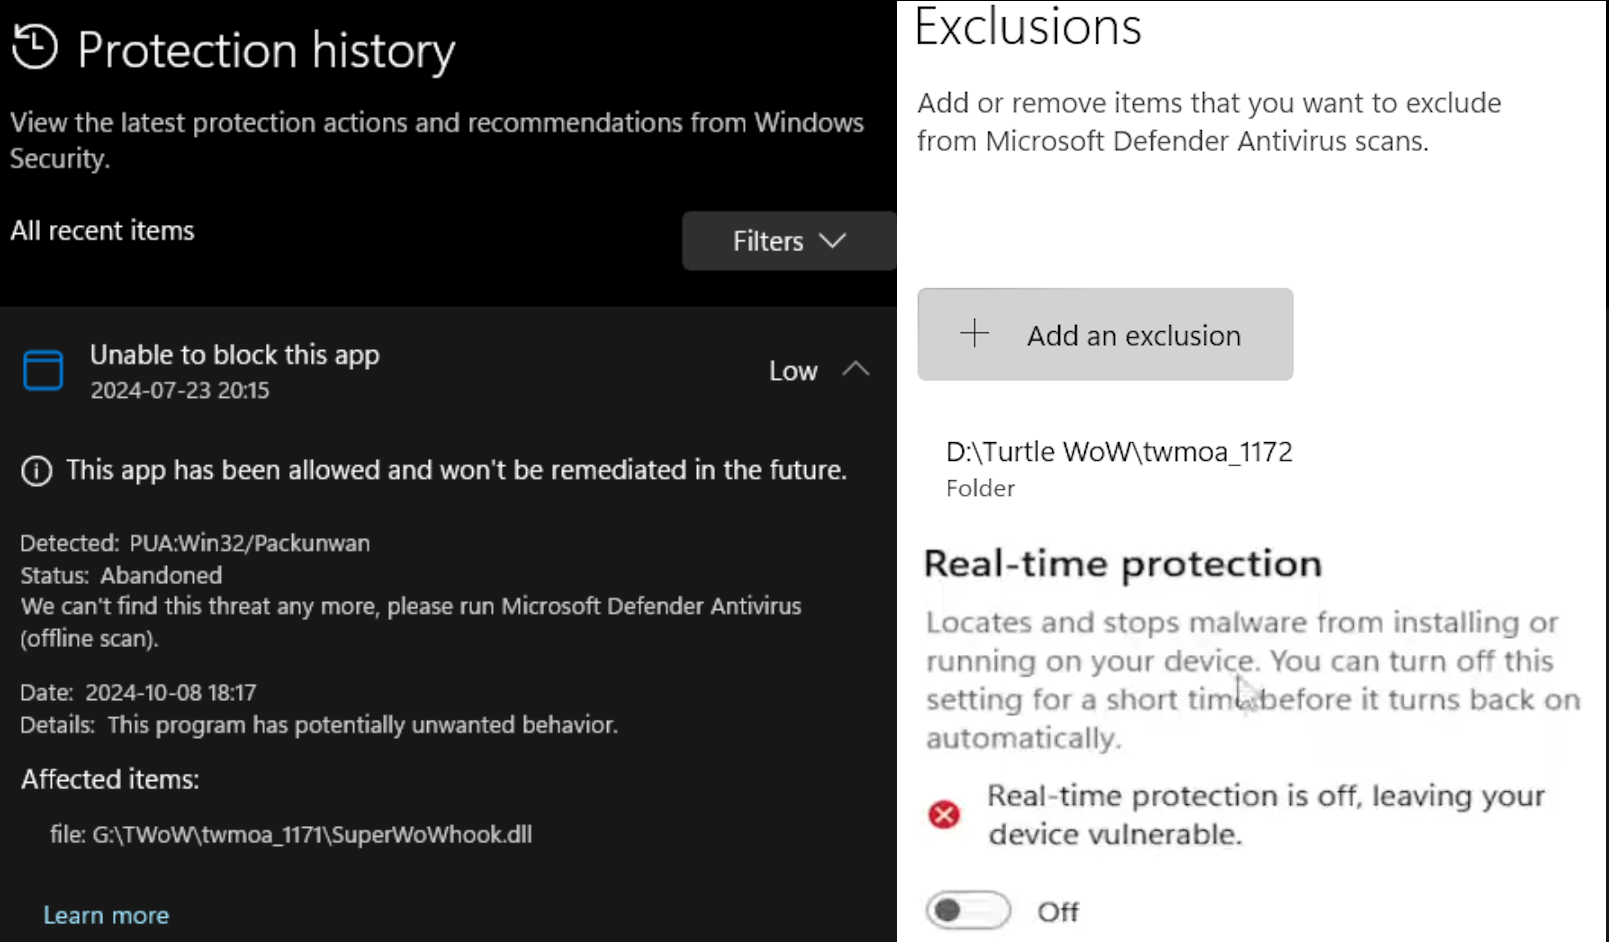Click the blue app window icon
Viewport: 1609px width, 942px height.
click(x=43, y=370)
